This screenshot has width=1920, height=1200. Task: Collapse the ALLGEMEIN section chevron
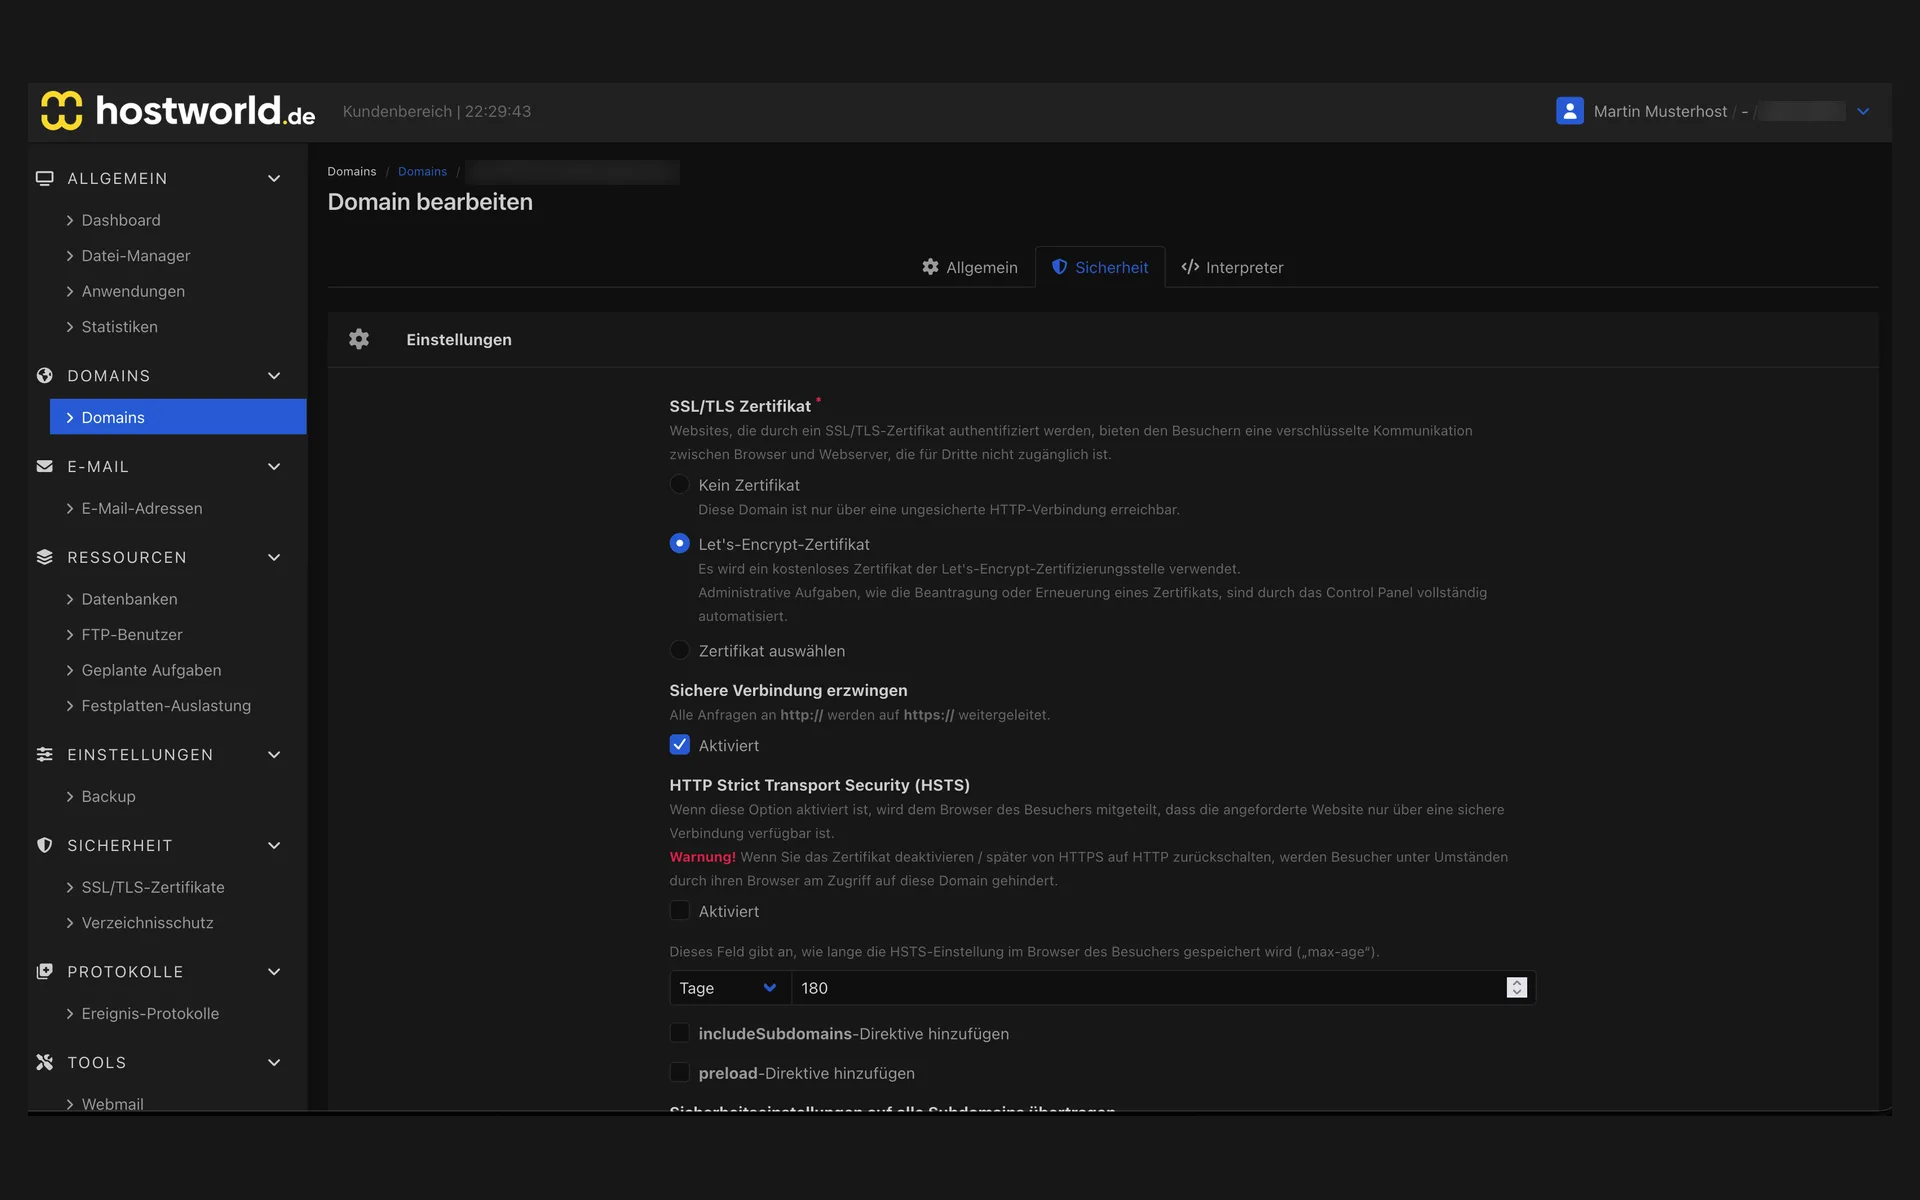(x=274, y=178)
